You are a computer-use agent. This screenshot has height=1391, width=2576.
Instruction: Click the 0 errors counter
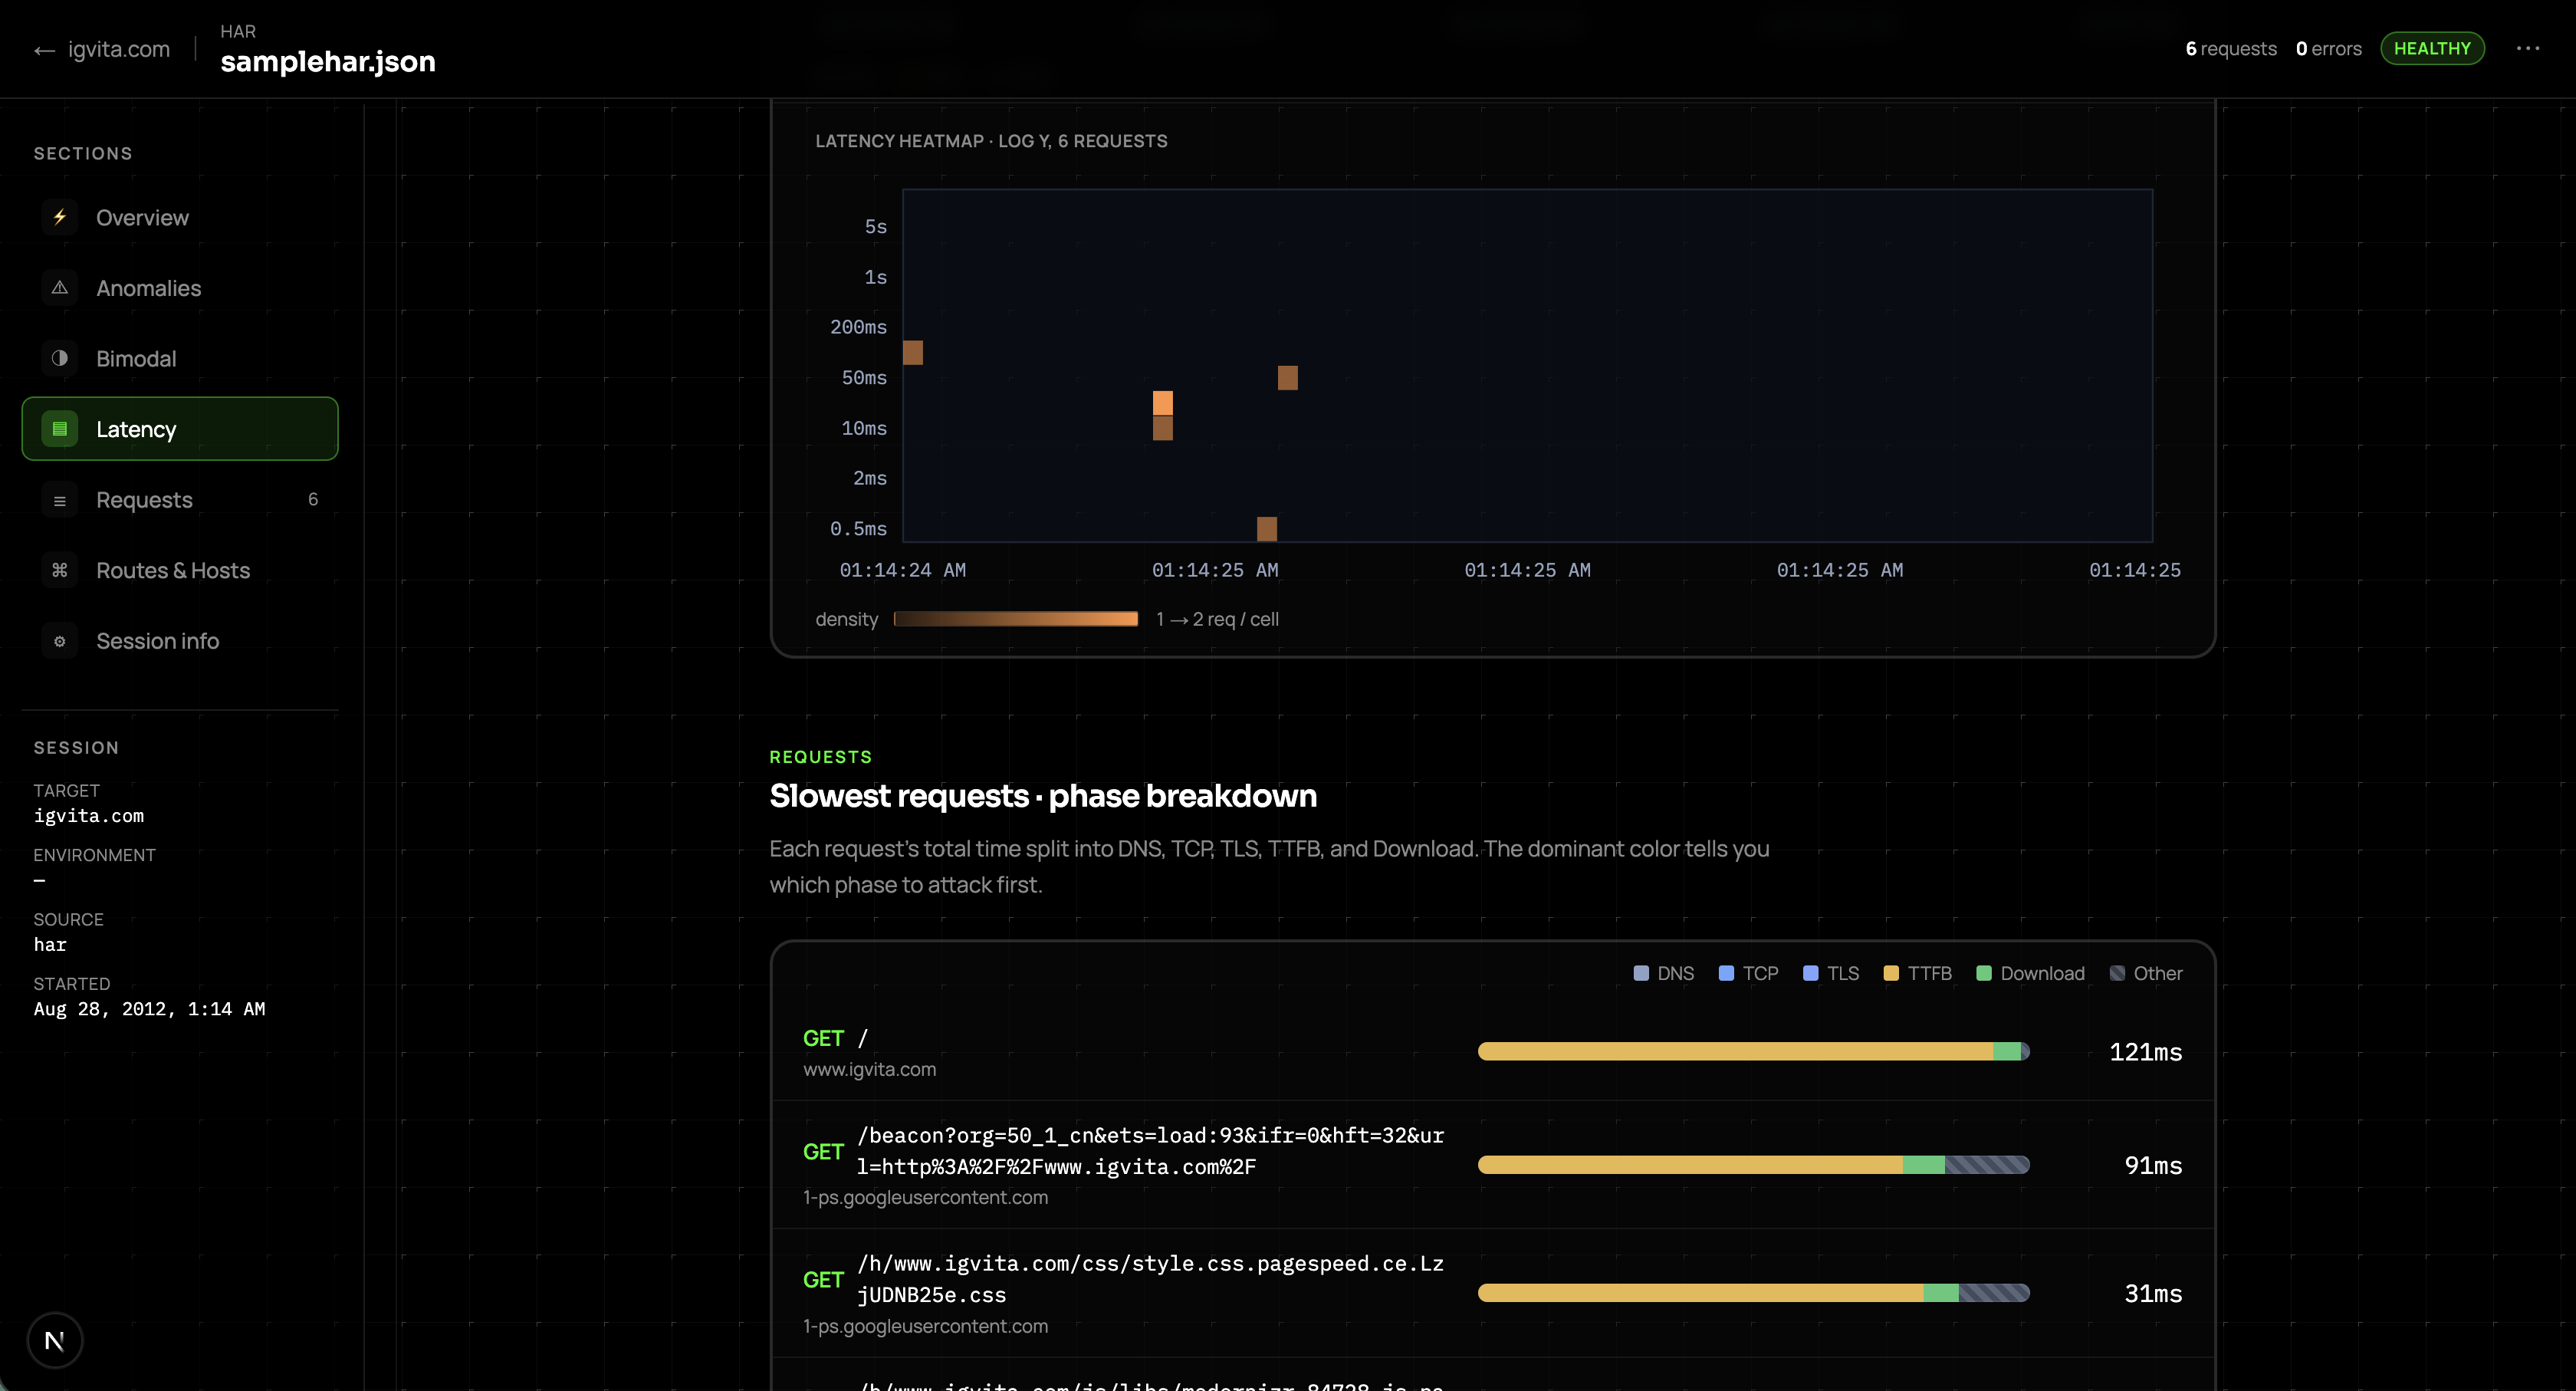(2328, 48)
